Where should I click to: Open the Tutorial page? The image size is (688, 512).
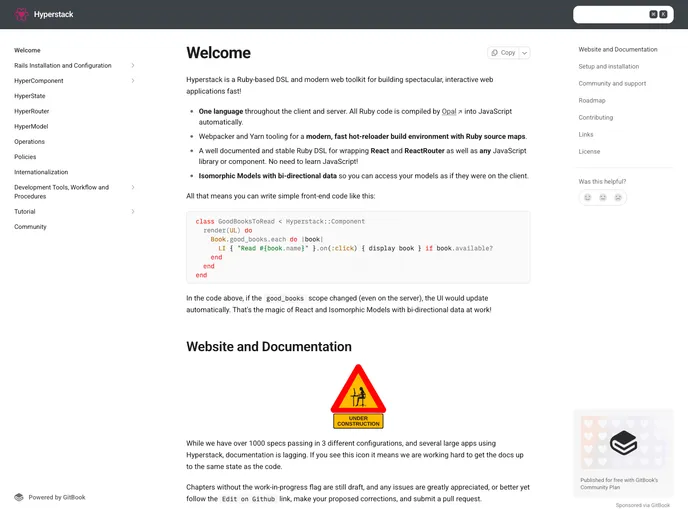(x=25, y=211)
